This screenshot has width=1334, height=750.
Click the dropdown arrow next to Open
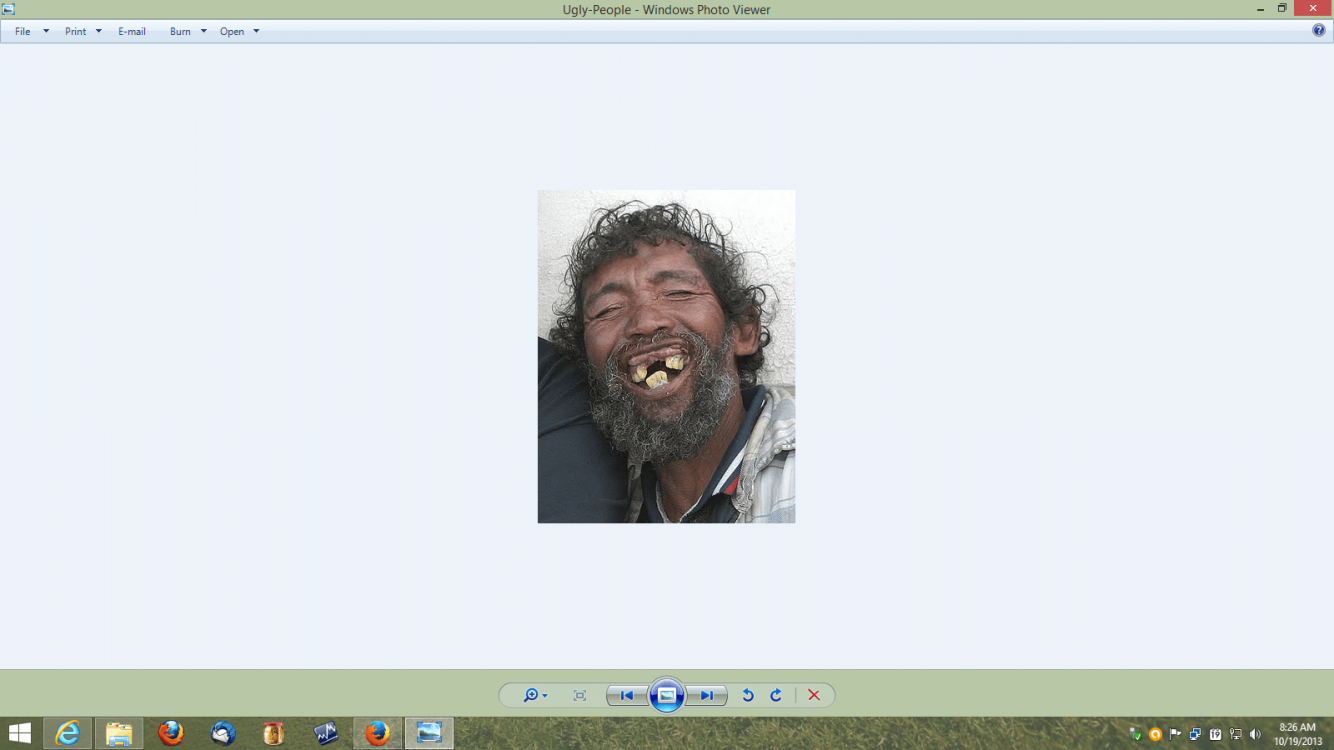tap(256, 32)
